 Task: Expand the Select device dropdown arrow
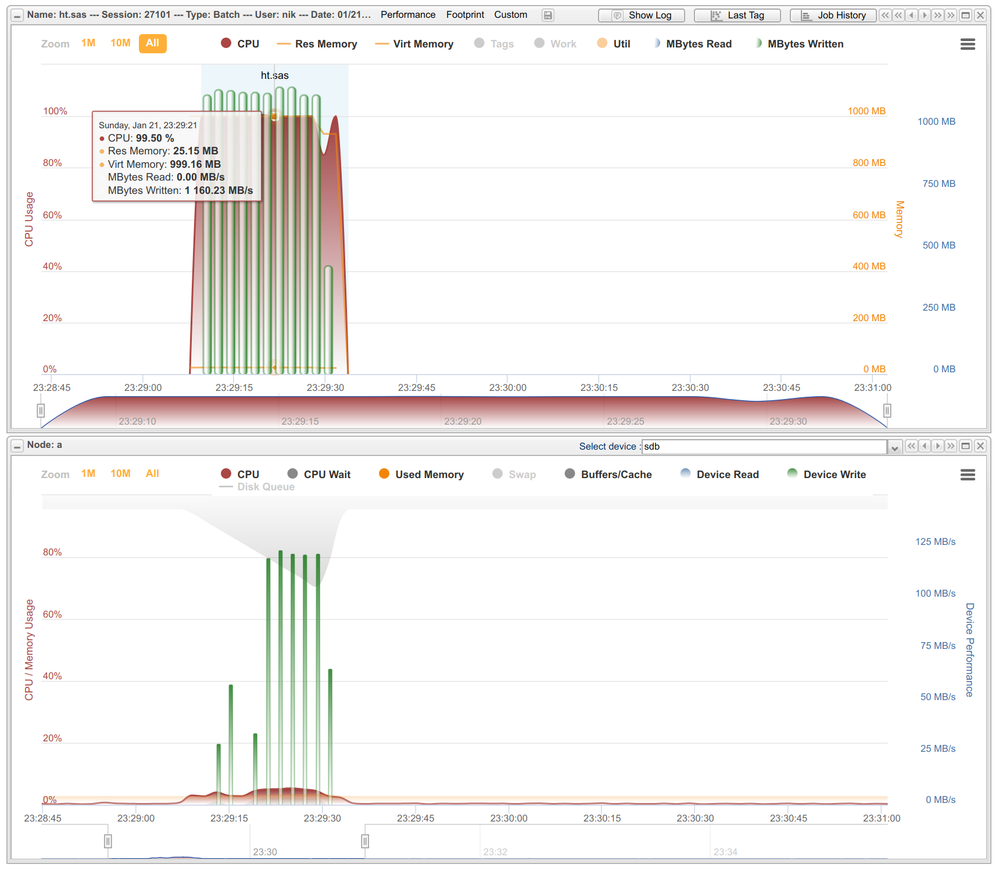point(895,447)
